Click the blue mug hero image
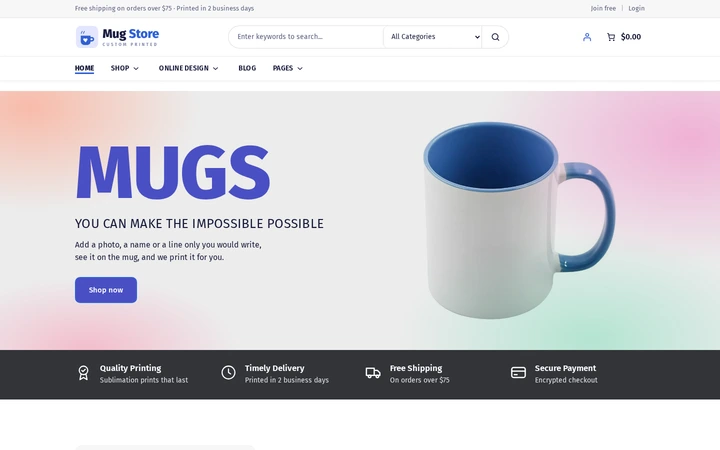The height and width of the screenshot is (450, 720). point(519,220)
